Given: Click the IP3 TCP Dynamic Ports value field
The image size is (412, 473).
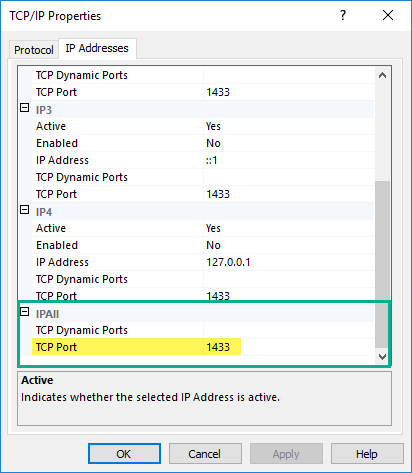Looking at the screenshot, I should [289, 177].
